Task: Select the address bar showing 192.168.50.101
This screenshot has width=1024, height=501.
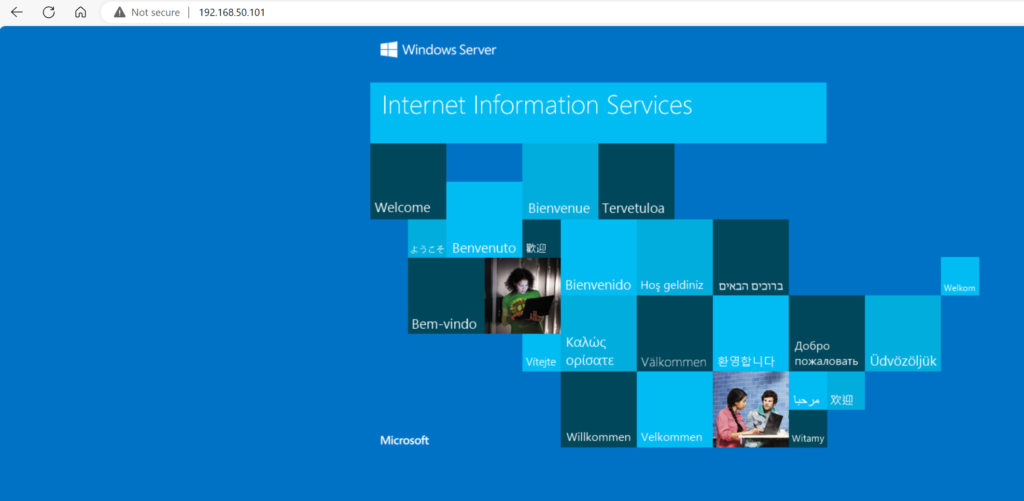Action: [562, 12]
